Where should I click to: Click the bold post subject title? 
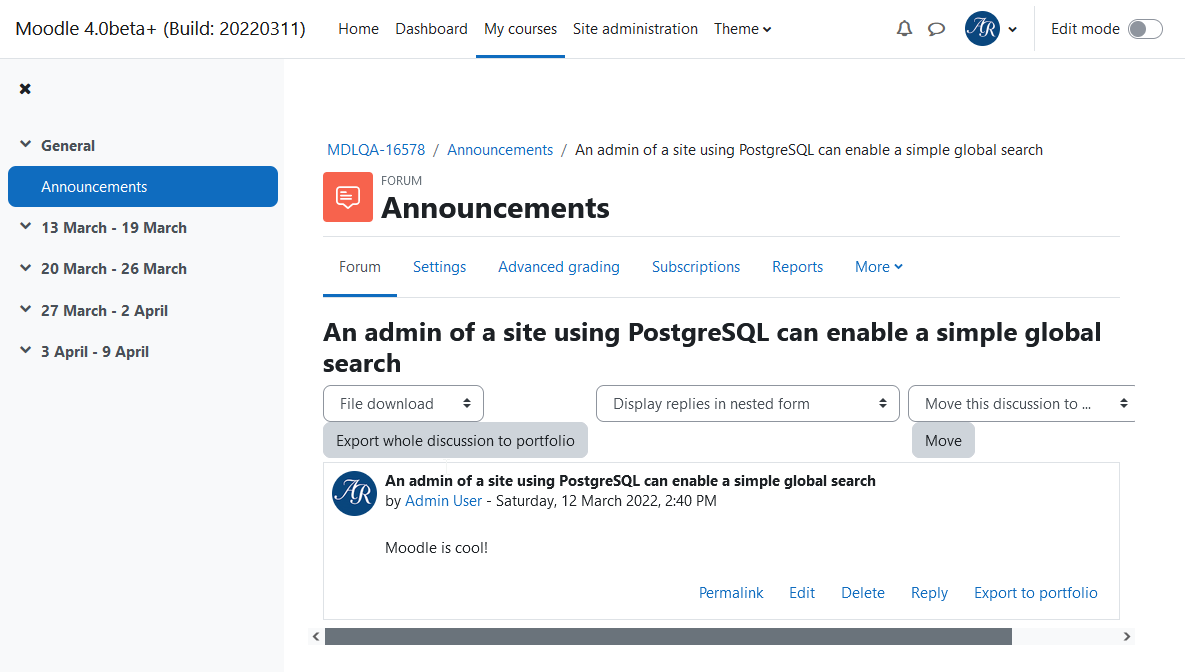click(630, 481)
